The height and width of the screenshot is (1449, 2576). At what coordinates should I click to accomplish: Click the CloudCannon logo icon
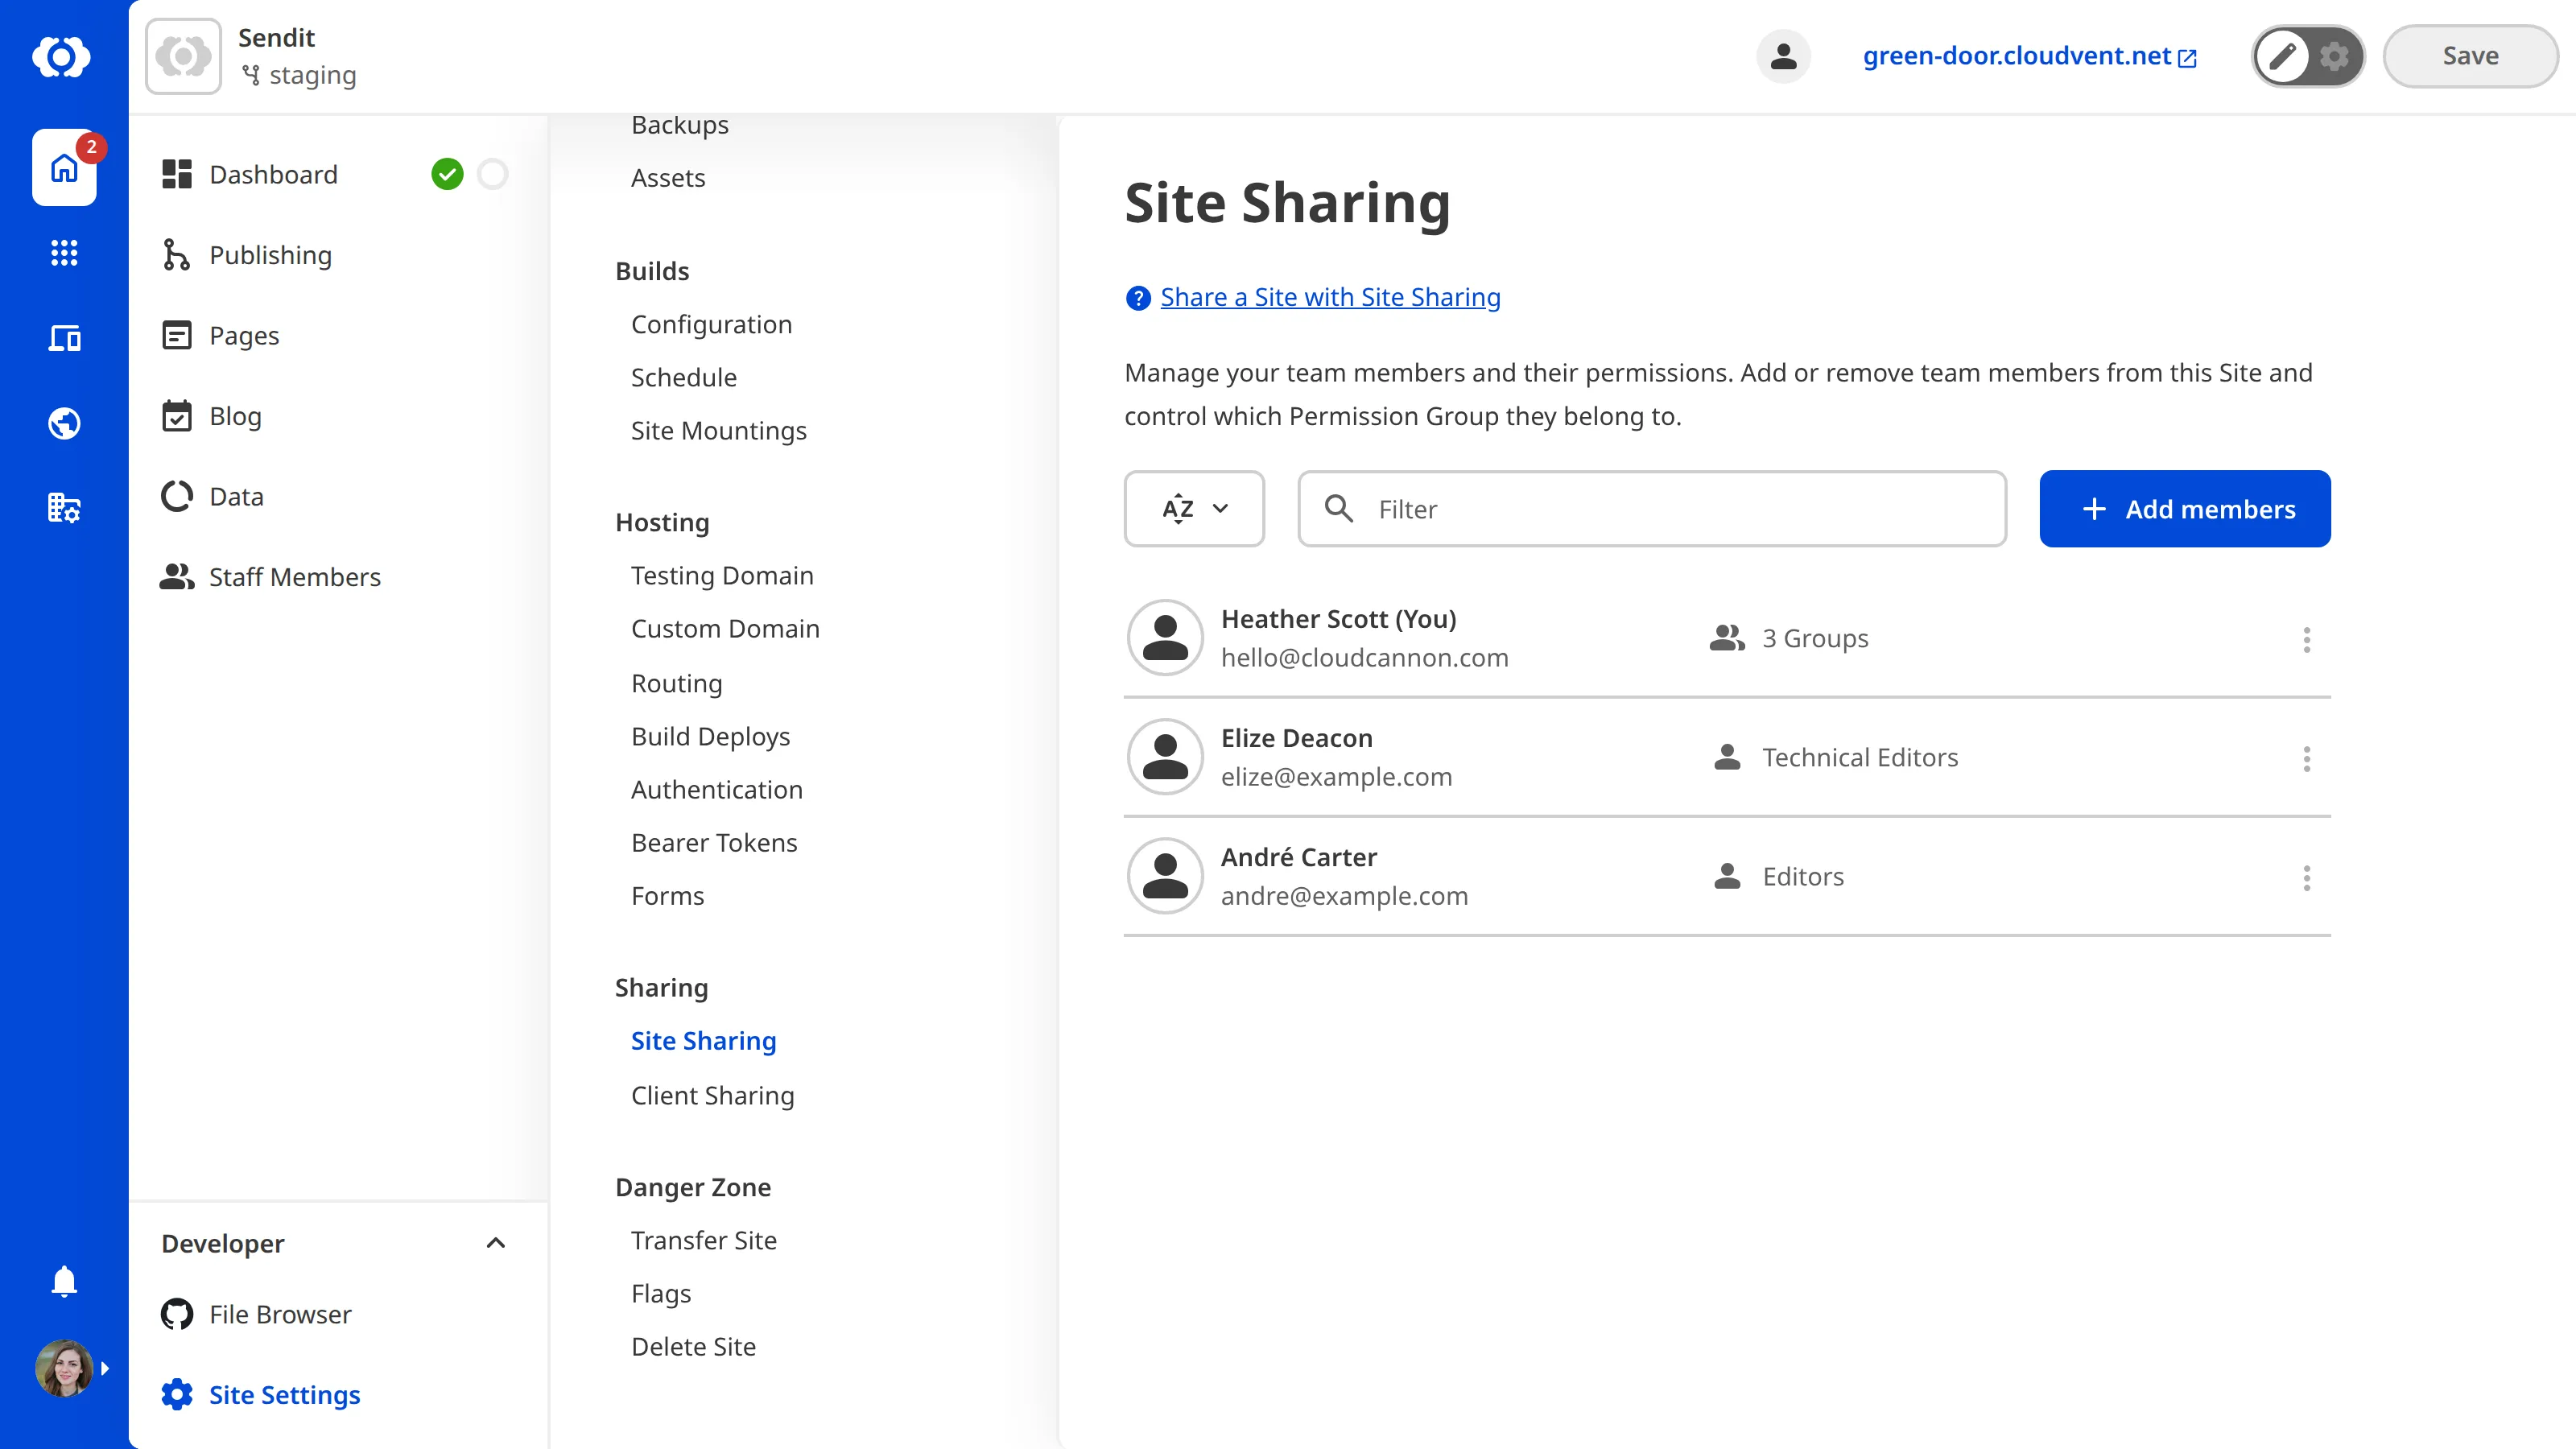coord(63,57)
